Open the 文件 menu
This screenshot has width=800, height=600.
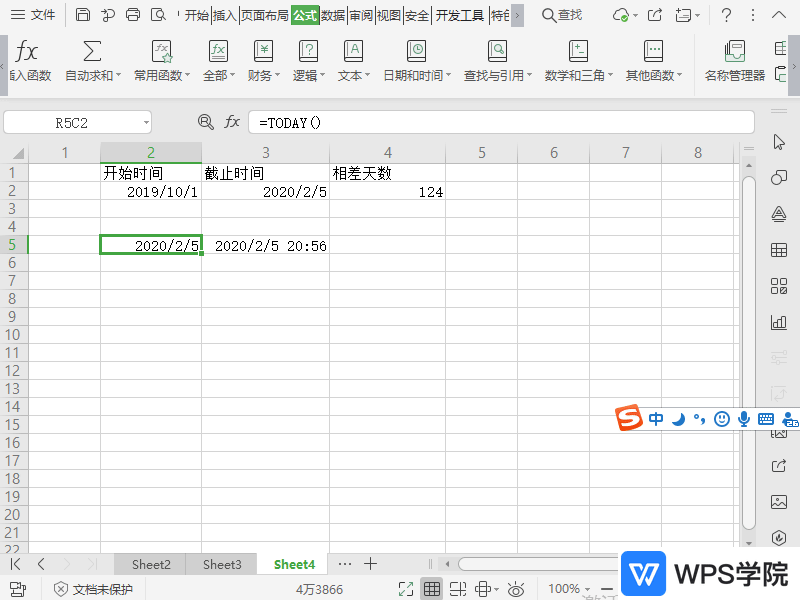(33, 15)
